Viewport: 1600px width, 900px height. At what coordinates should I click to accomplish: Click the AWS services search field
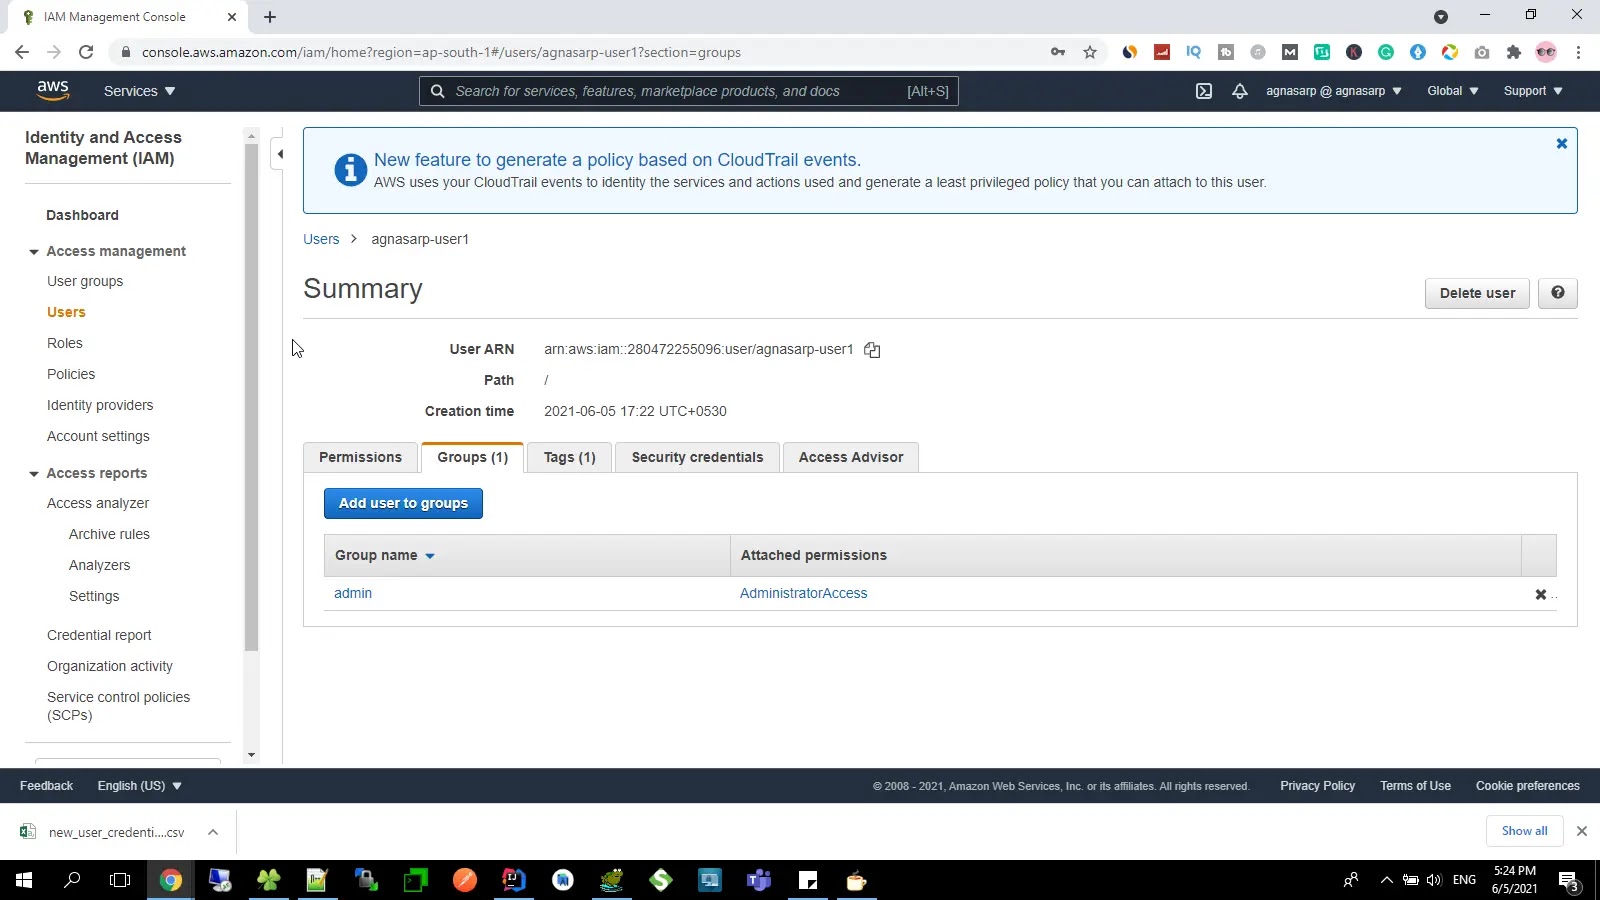tap(689, 91)
